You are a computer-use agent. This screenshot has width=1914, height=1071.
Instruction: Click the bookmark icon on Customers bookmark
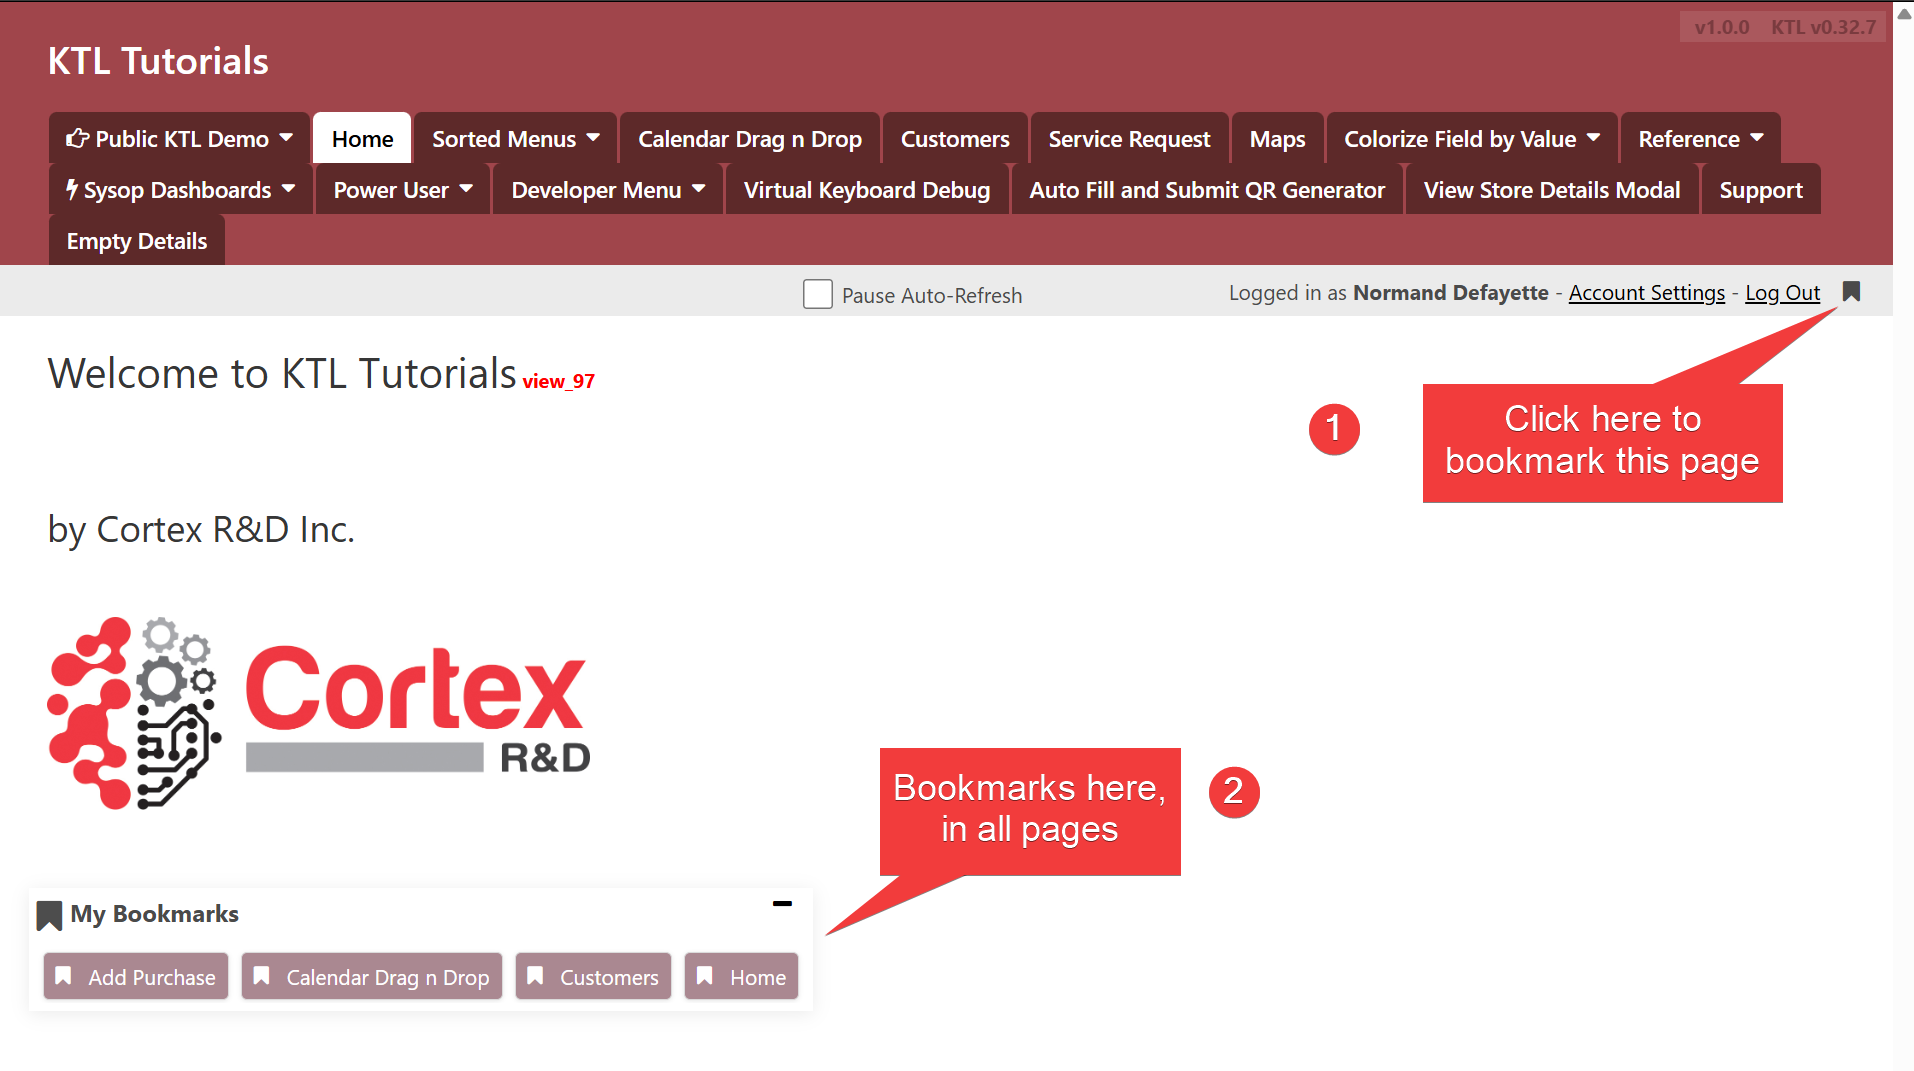(x=535, y=976)
